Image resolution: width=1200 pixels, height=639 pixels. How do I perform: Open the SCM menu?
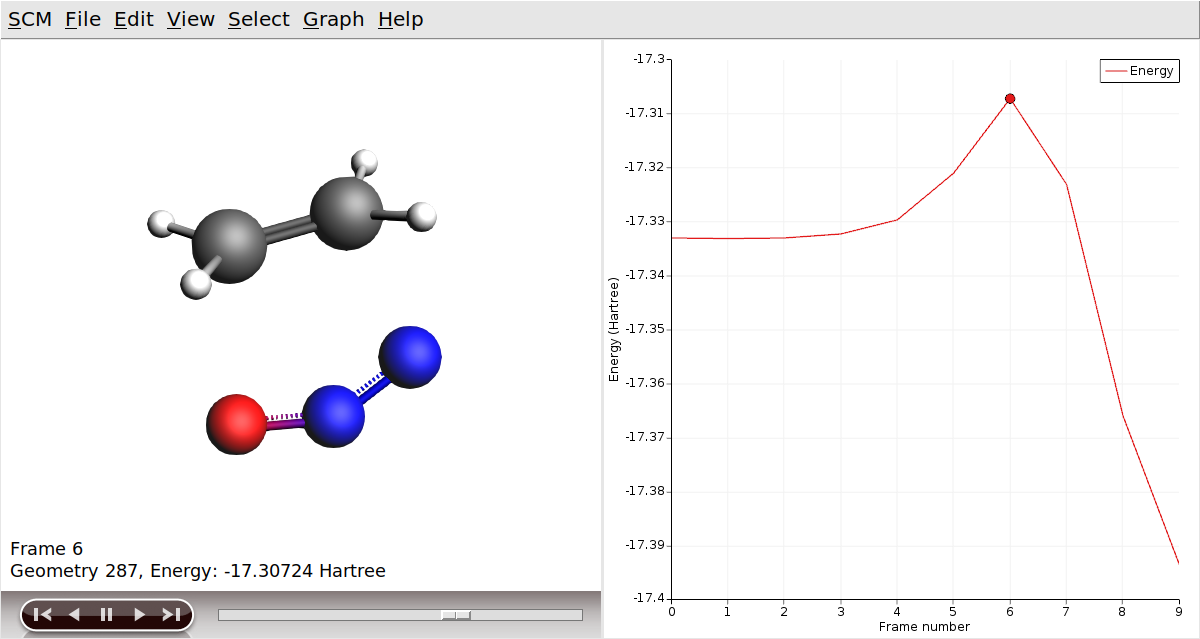(29, 19)
